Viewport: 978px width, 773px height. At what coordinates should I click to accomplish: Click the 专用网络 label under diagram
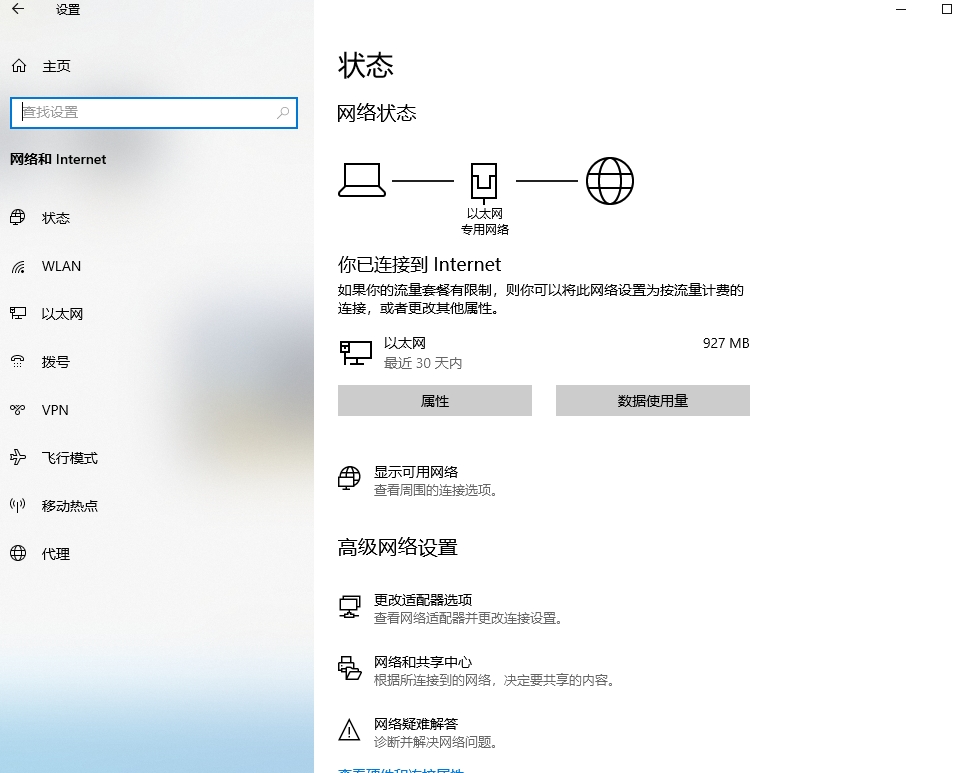coord(485,230)
